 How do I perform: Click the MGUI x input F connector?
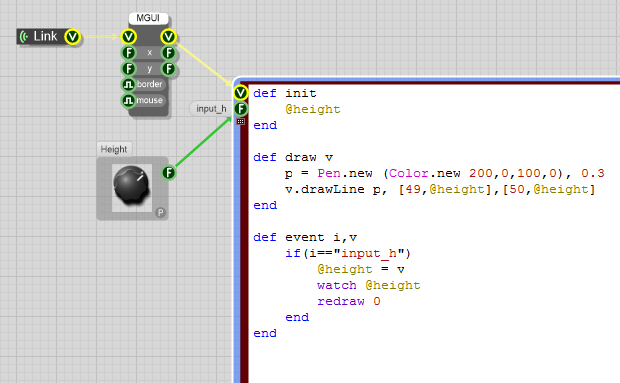click(x=129, y=53)
